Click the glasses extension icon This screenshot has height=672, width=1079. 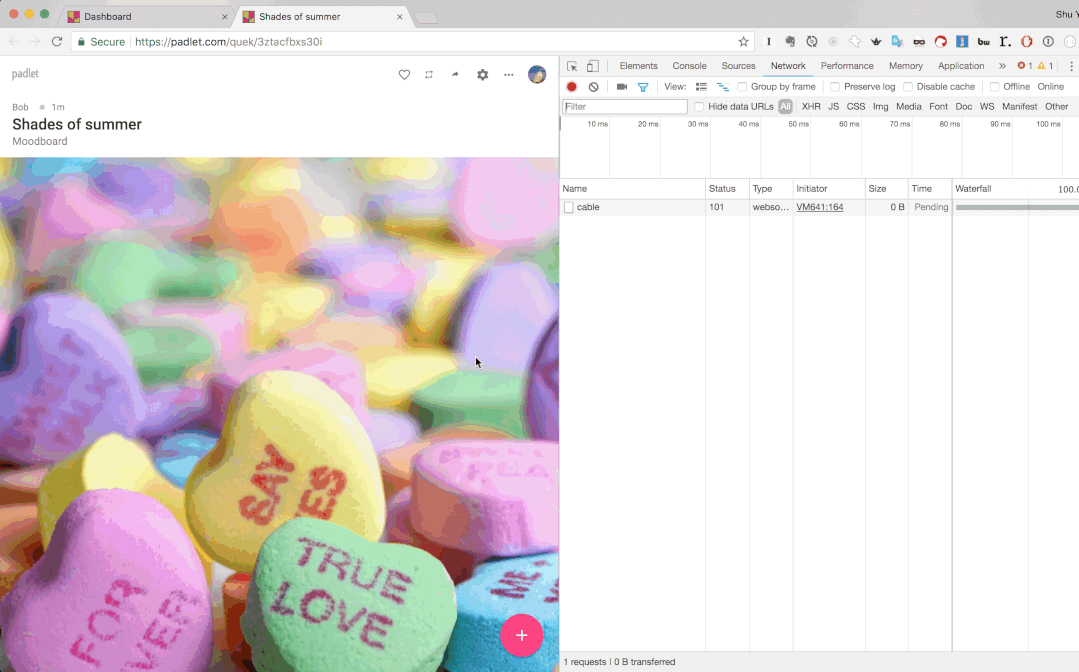tap(919, 42)
